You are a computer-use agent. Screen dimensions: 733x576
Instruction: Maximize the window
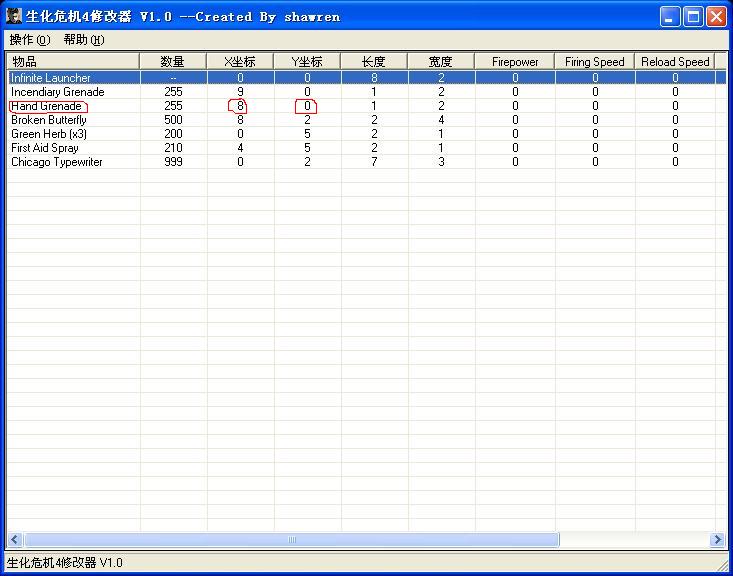coord(693,17)
